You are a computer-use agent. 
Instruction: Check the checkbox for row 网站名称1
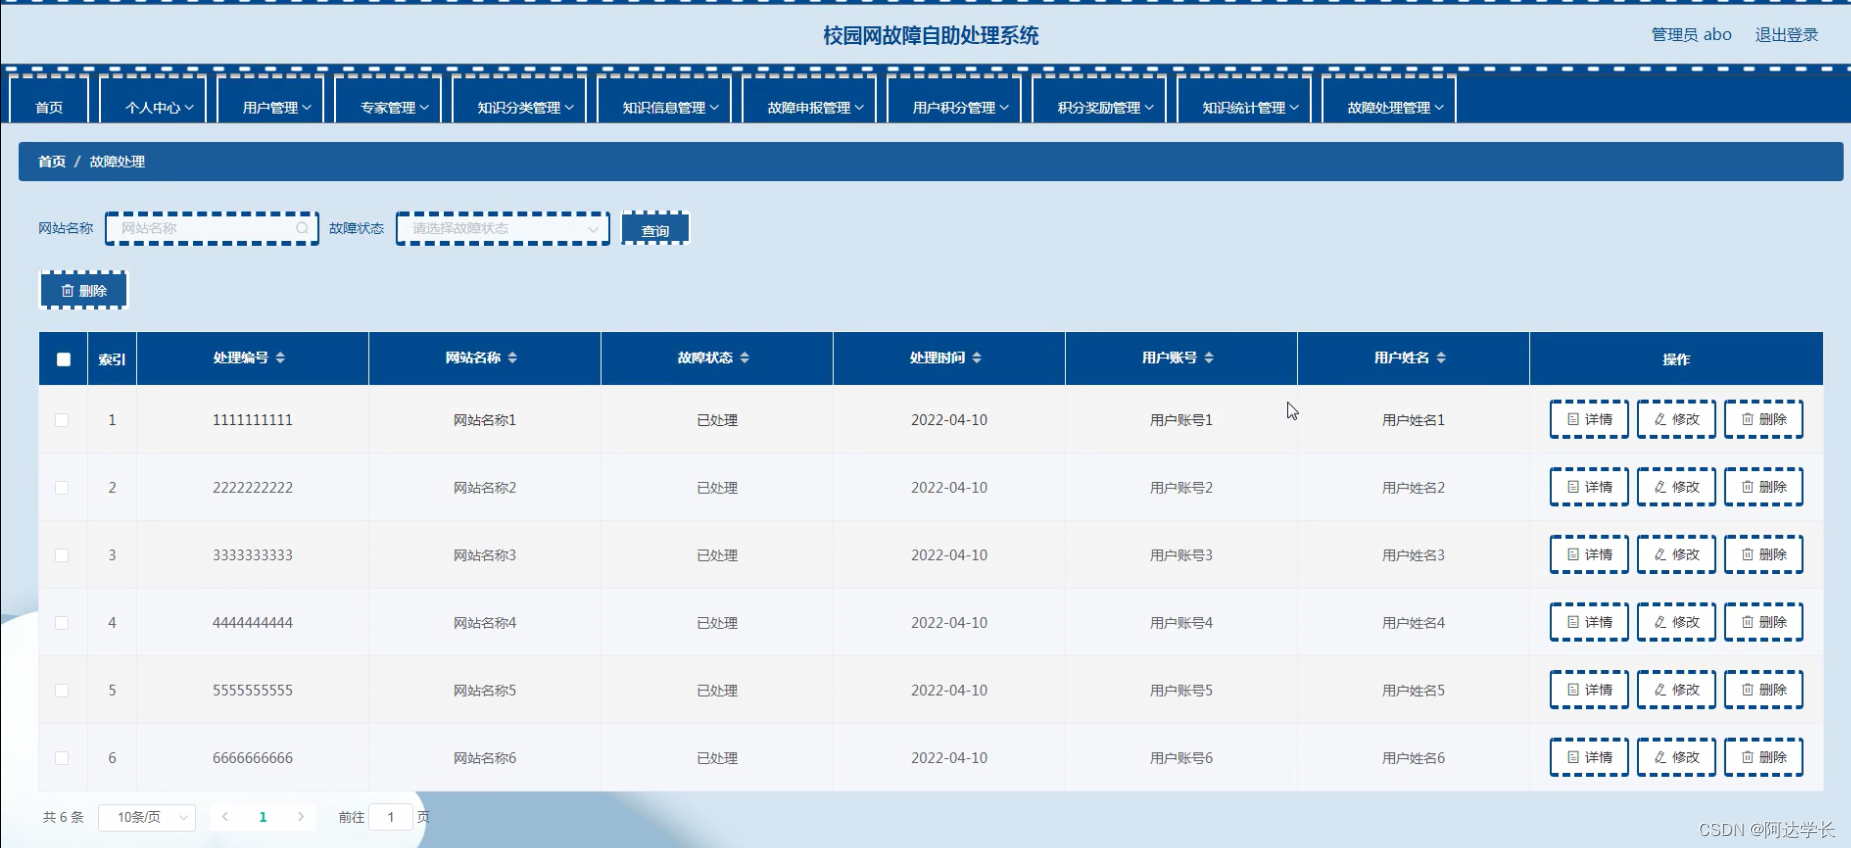(x=62, y=420)
